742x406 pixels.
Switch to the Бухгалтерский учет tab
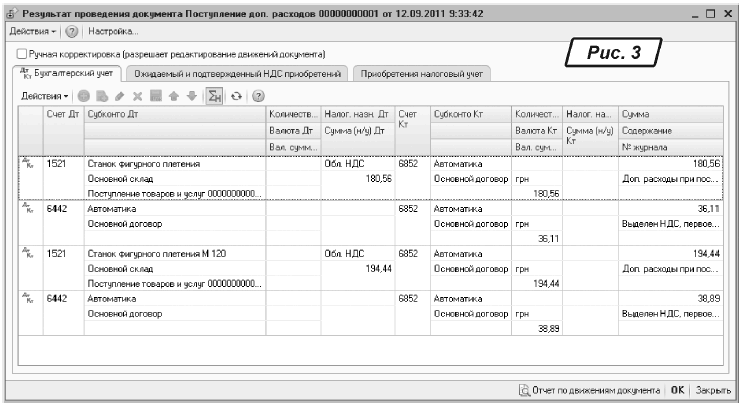(x=68, y=74)
